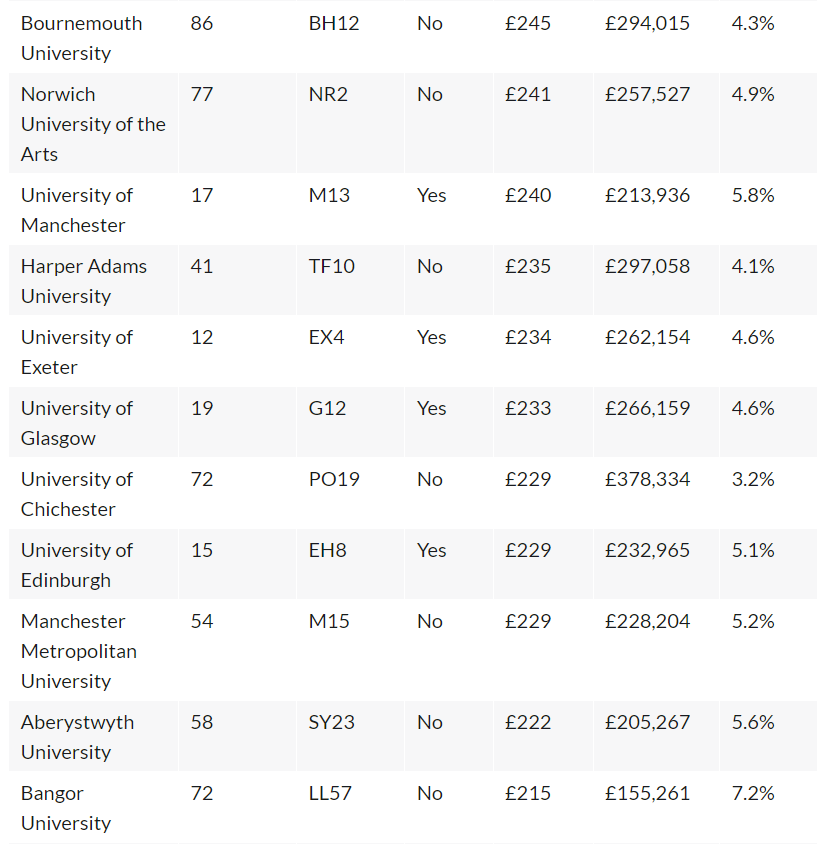Click the £378,334 price value
The width and height of the screenshot is (828, 844).
pyautogui.click(x=647, y=480)
